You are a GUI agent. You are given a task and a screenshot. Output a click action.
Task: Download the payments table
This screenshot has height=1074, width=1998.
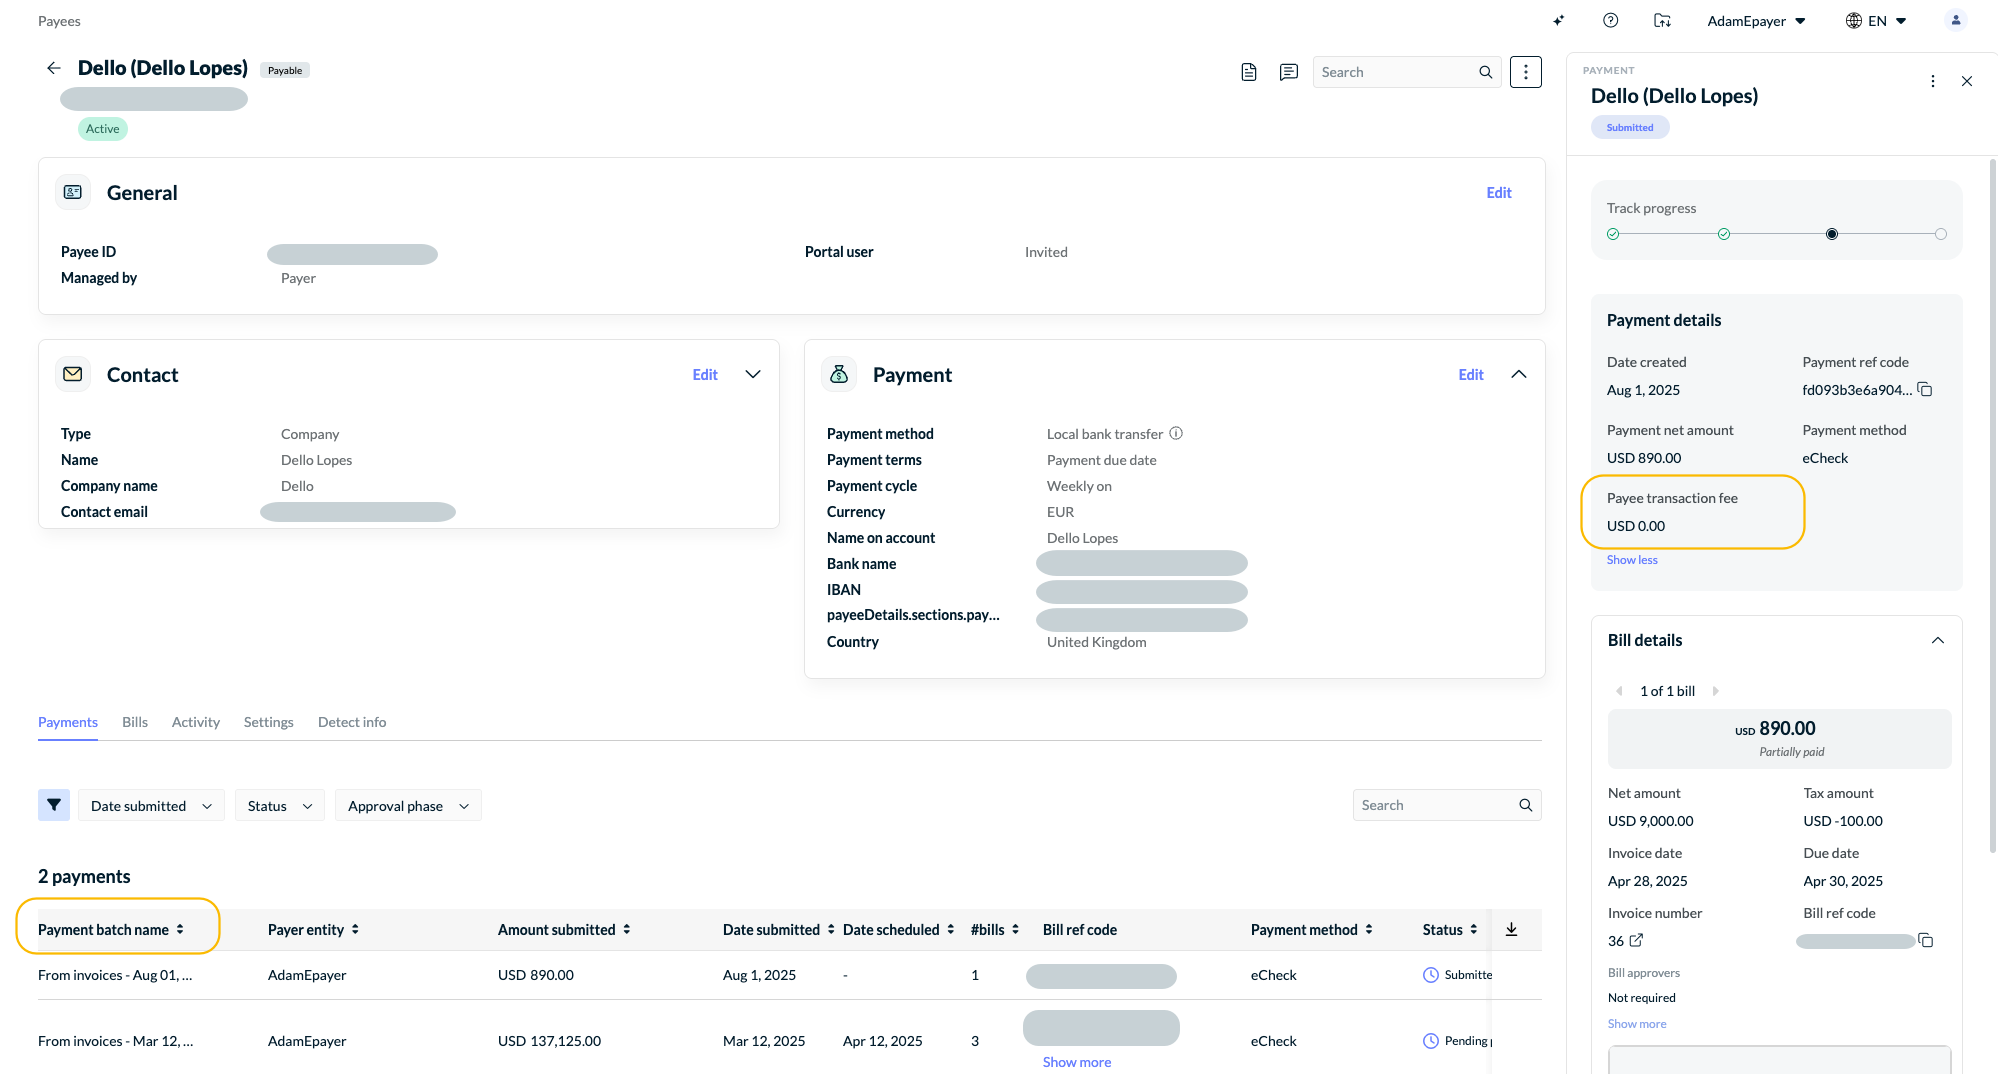[1512, 929]
